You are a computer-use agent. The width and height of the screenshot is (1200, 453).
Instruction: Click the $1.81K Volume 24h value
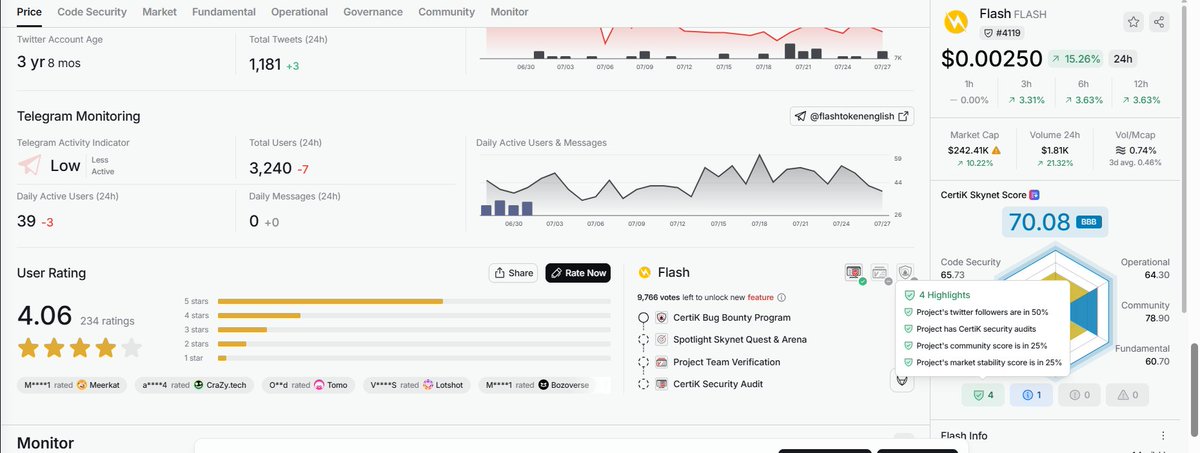pos(1055,150)
